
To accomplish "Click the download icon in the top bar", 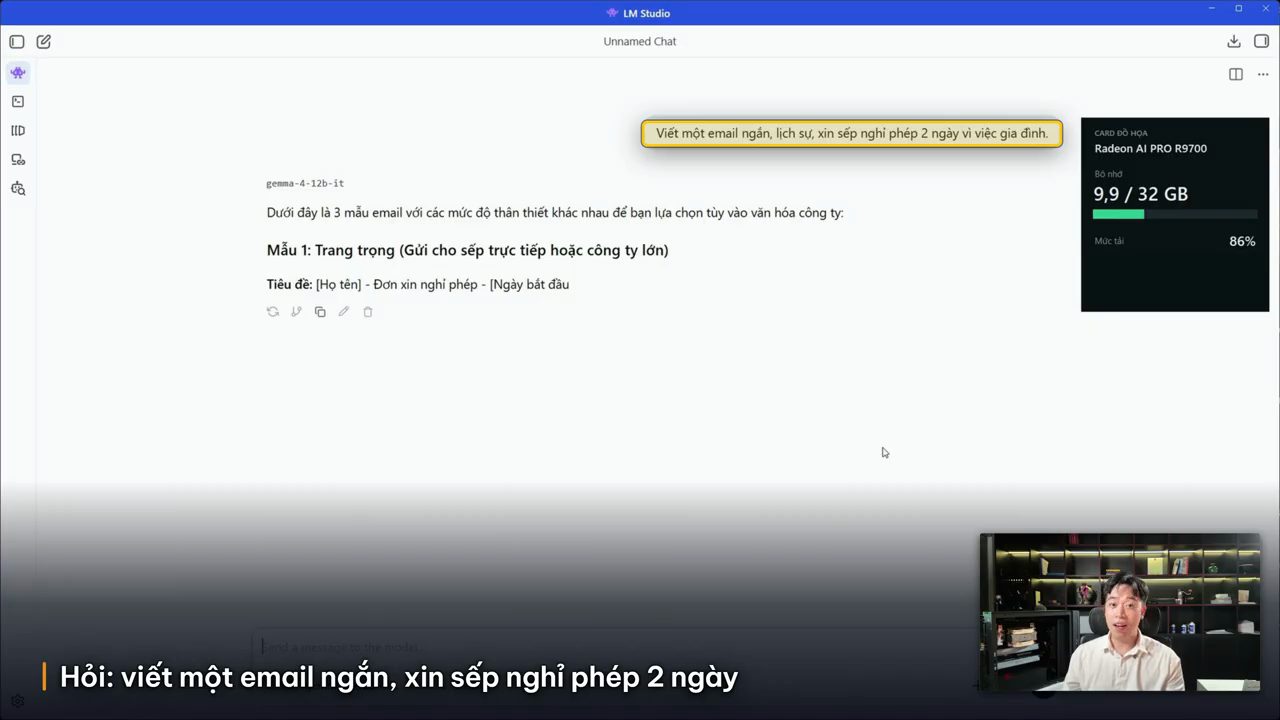I will tap(1234, 42).
